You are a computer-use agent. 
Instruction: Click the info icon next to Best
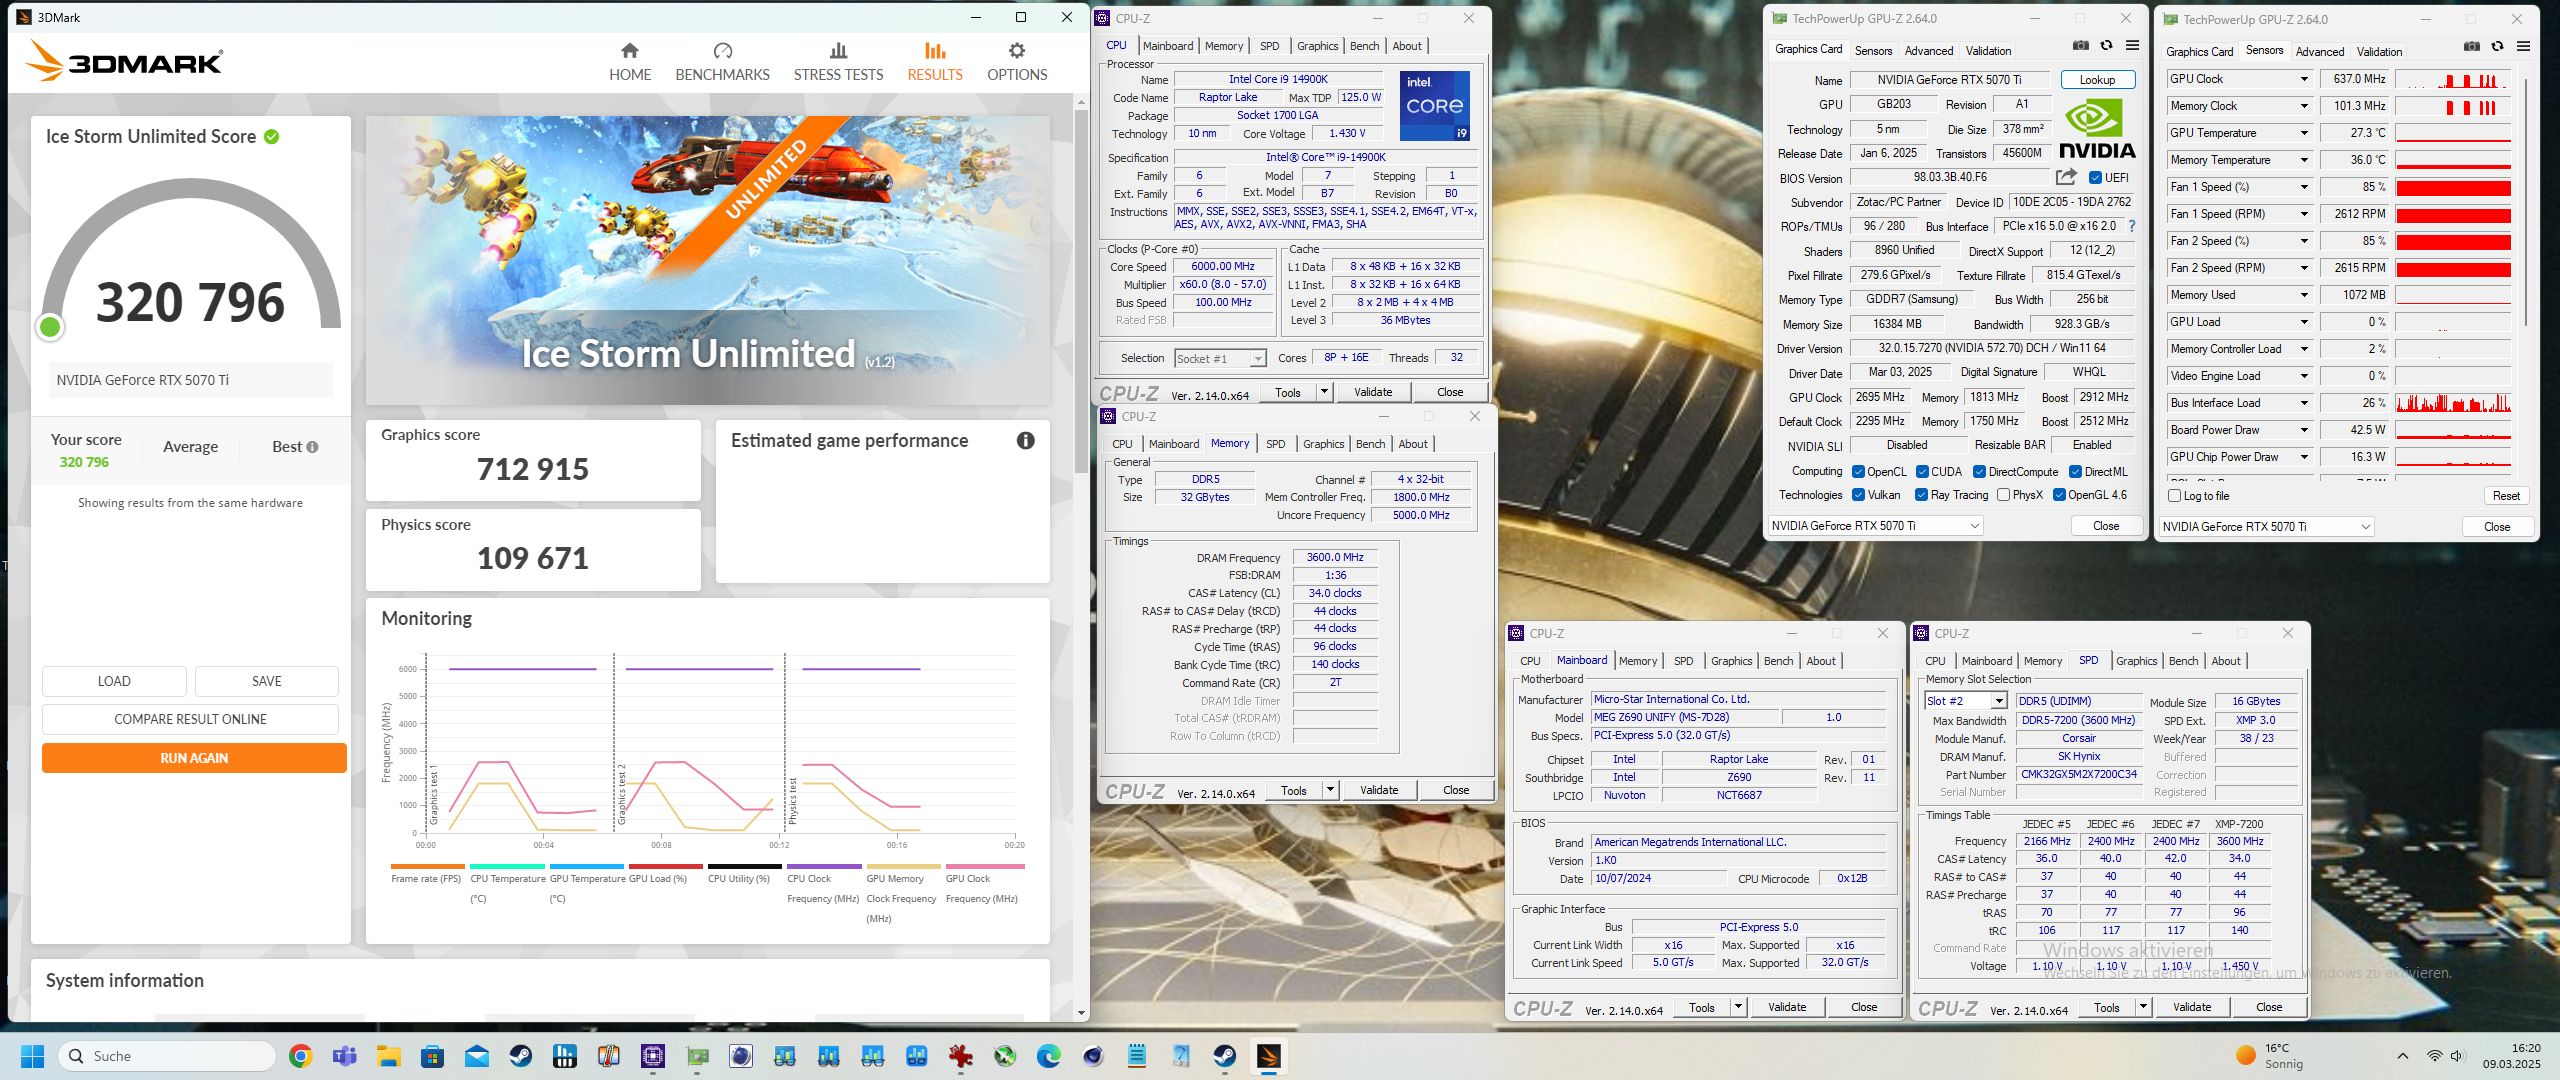(x=312, y=447)
